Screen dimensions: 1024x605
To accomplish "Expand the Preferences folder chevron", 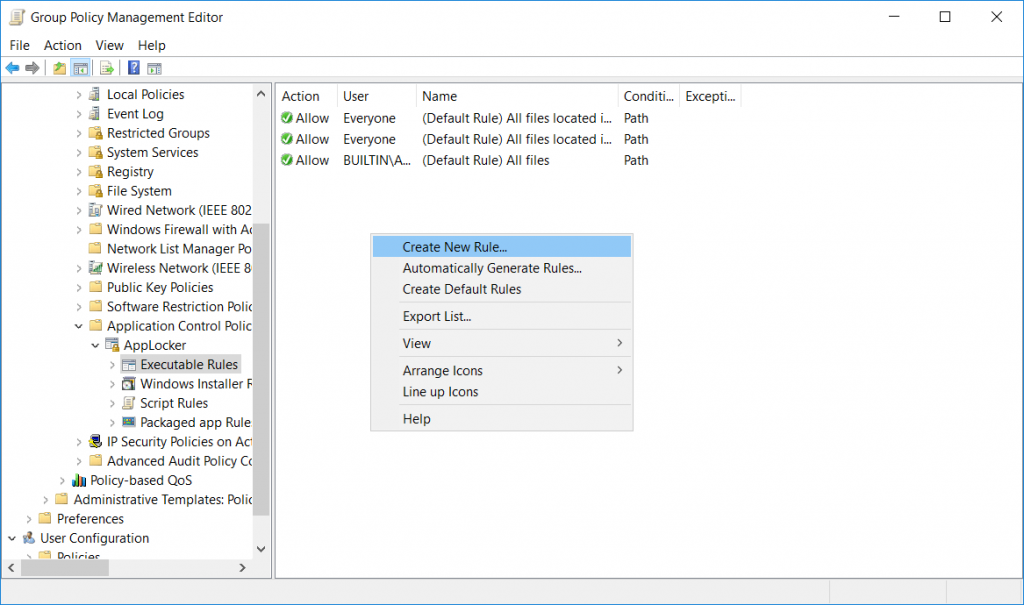I will (x=30, y=518).
